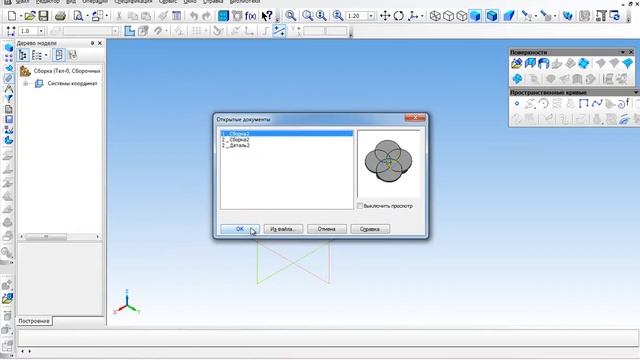Select first Surfaces panel icon
Screen dimensions: 640x360
516,63
